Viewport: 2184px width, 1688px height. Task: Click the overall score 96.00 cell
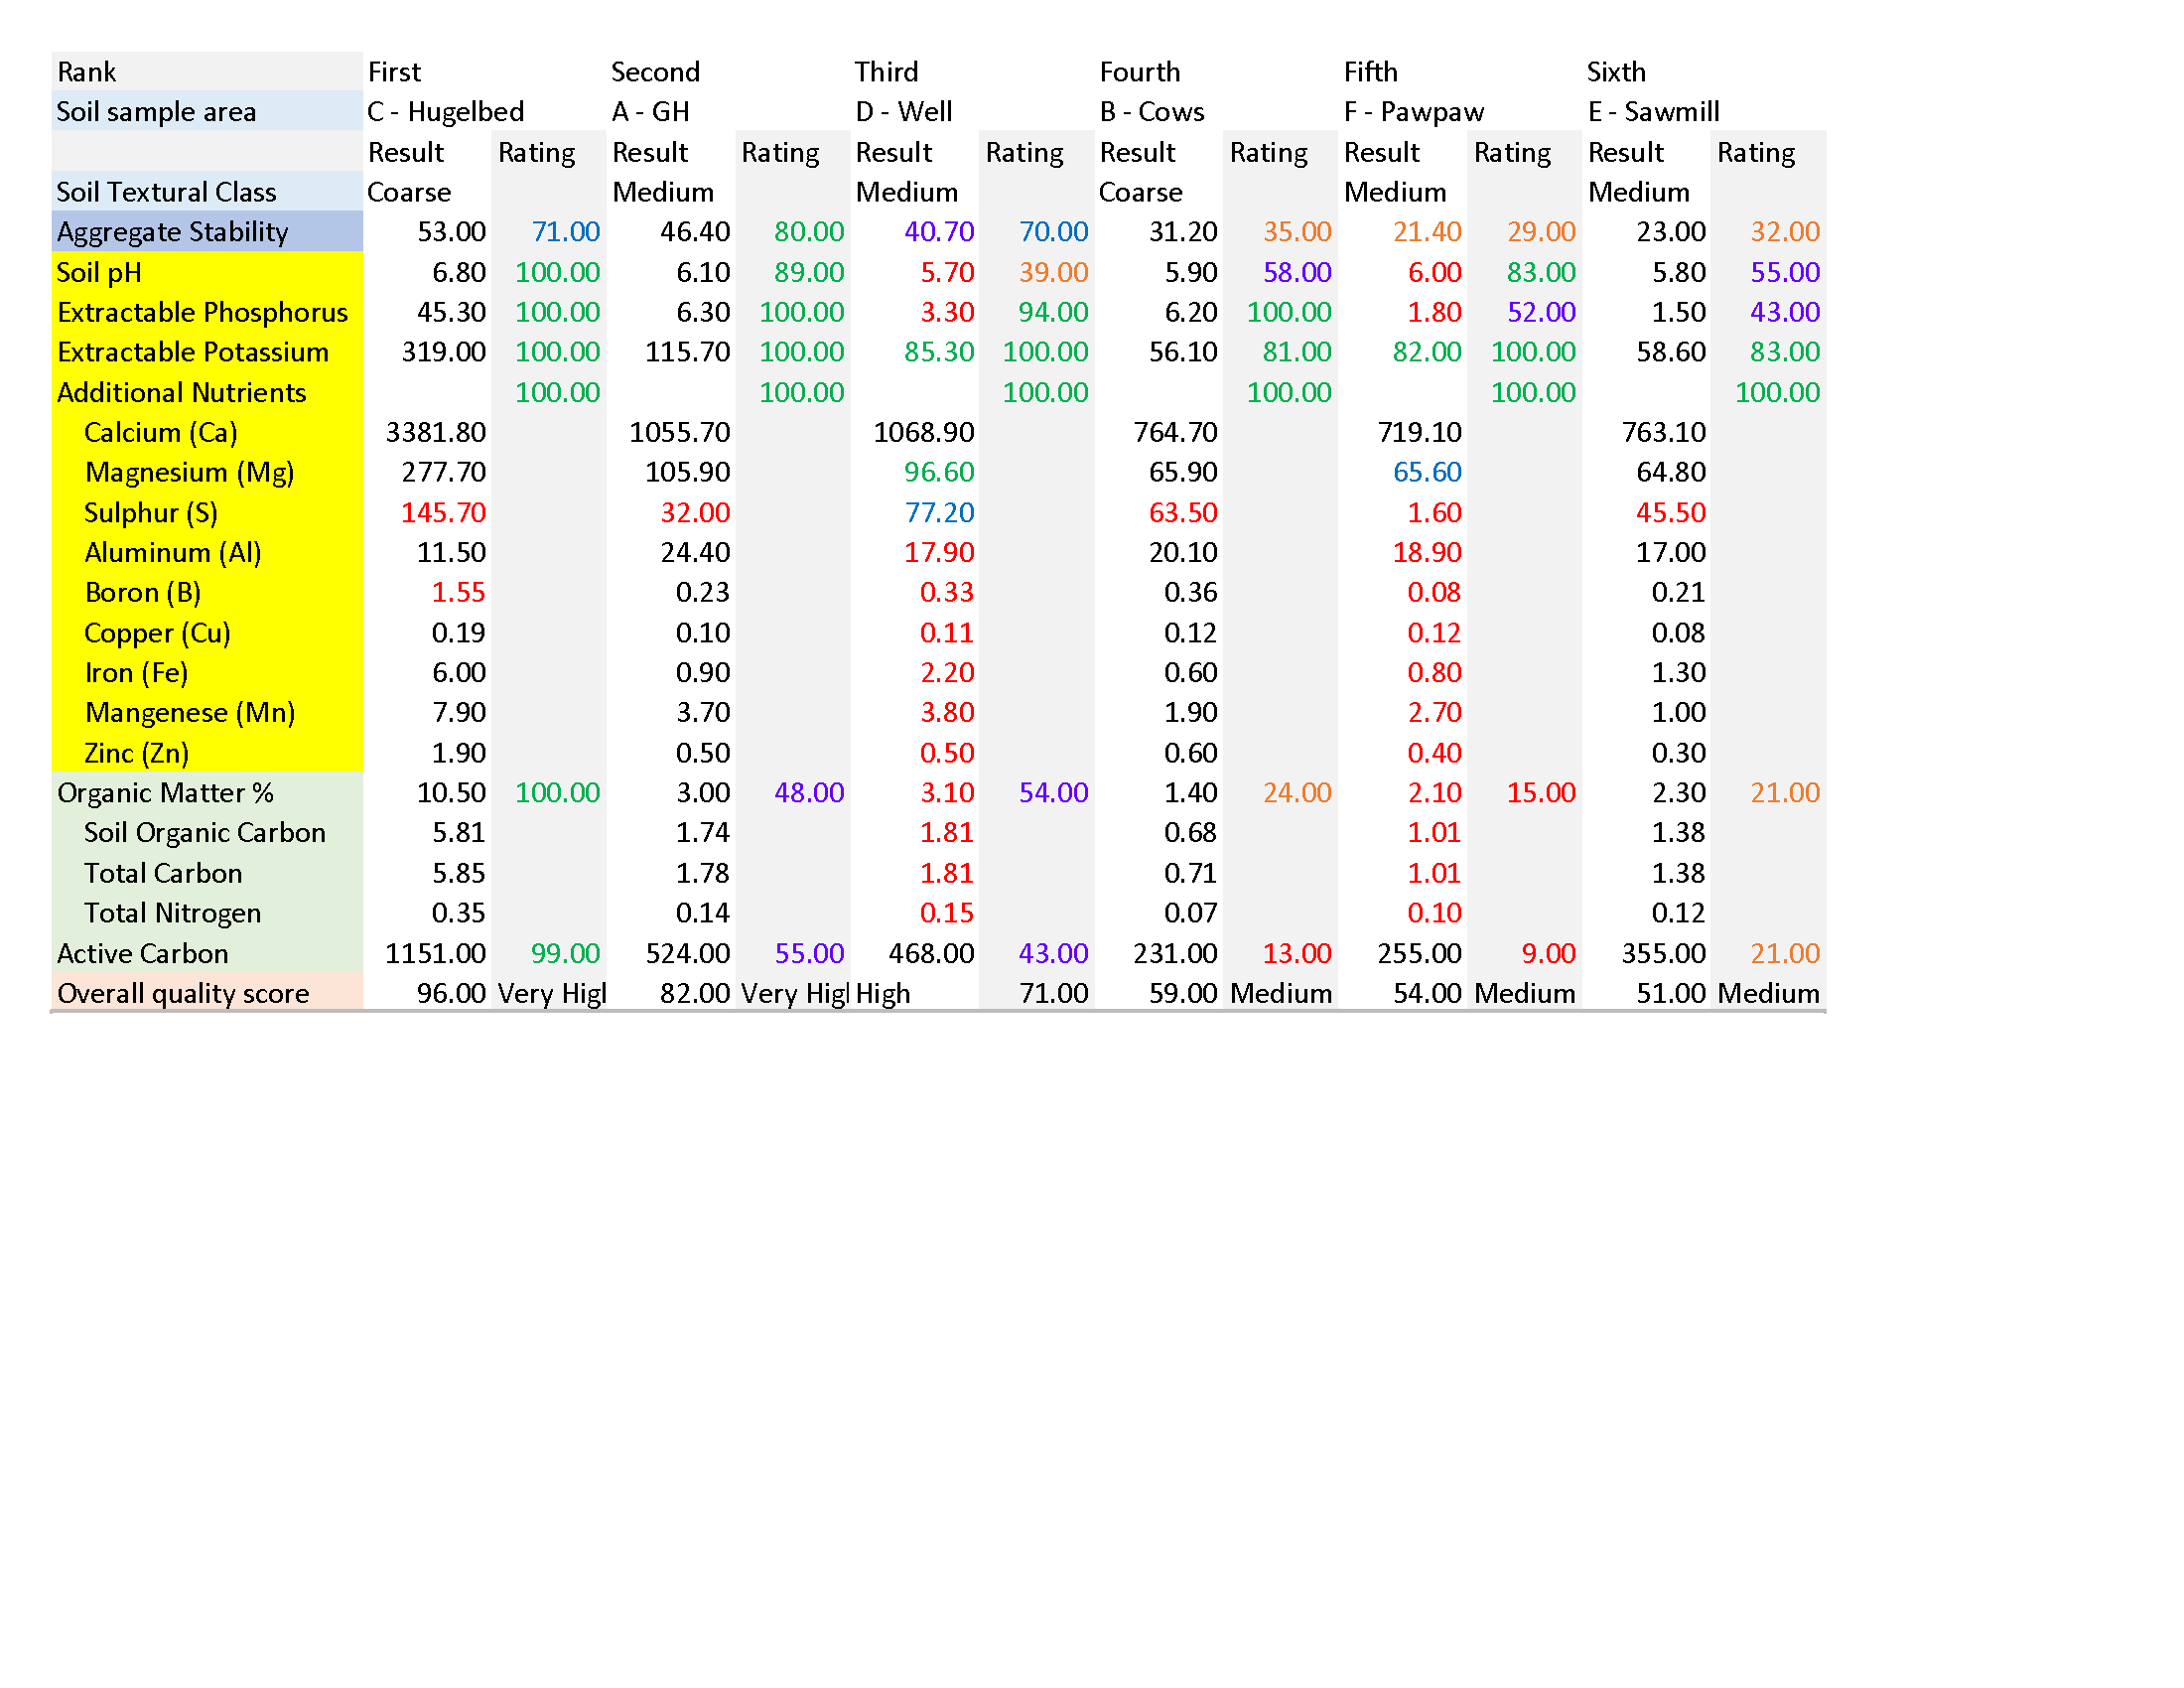tap(451, 993)
